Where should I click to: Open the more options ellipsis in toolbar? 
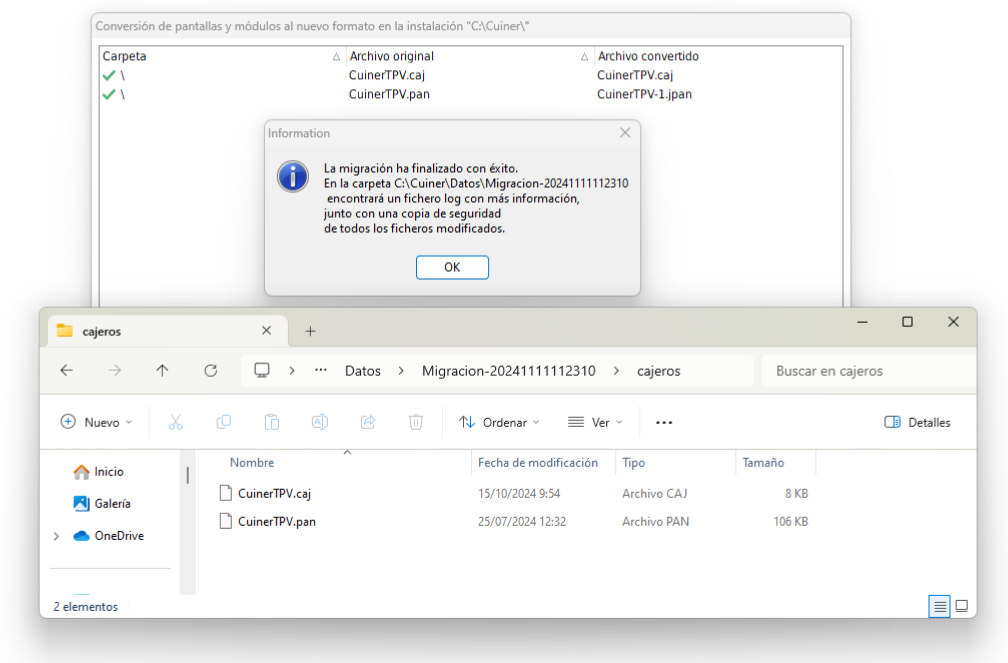tap(664, 422)
